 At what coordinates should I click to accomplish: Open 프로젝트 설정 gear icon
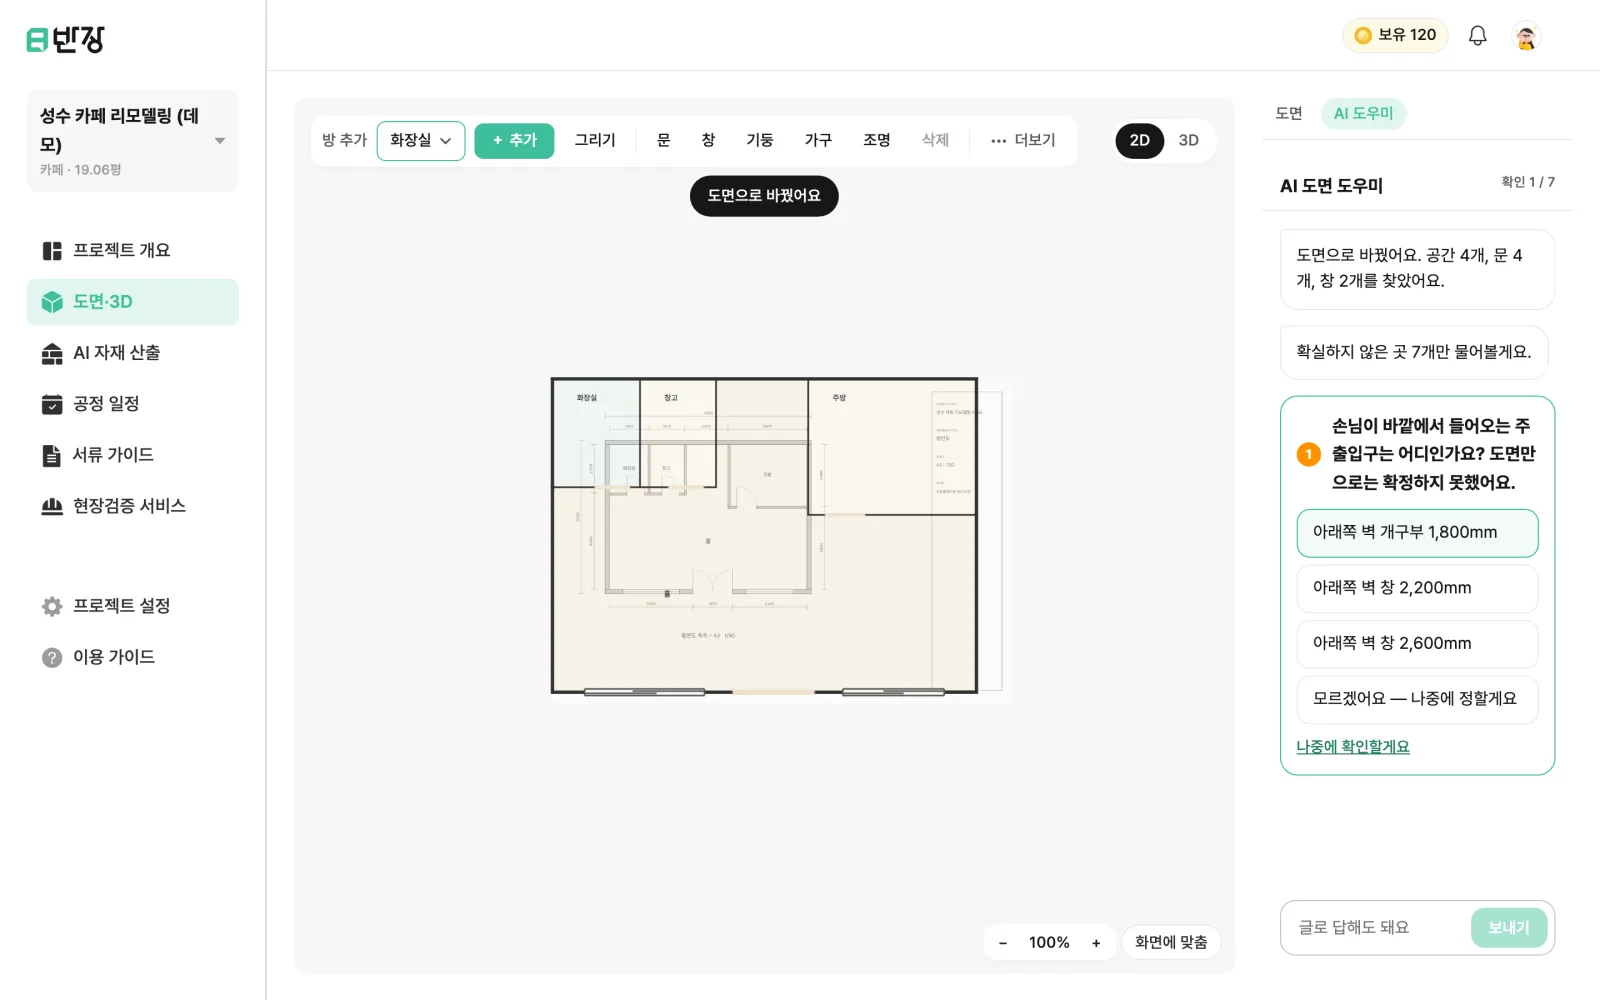(x=52, y=606)
